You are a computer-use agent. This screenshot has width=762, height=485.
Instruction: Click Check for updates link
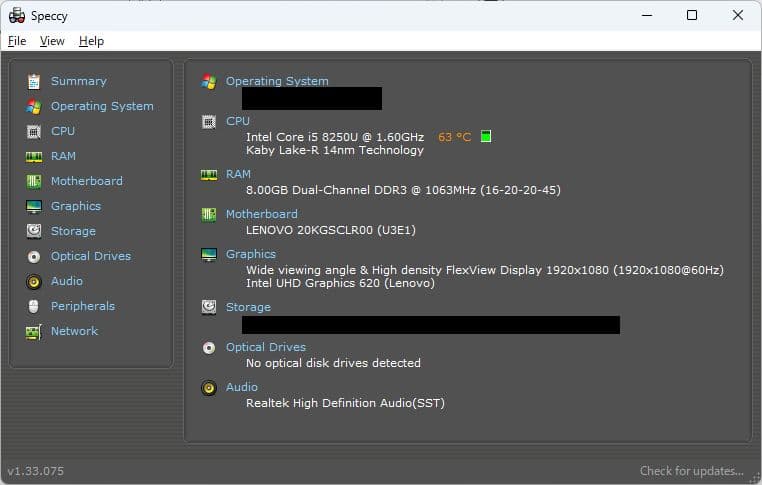[x=692, y=471]
